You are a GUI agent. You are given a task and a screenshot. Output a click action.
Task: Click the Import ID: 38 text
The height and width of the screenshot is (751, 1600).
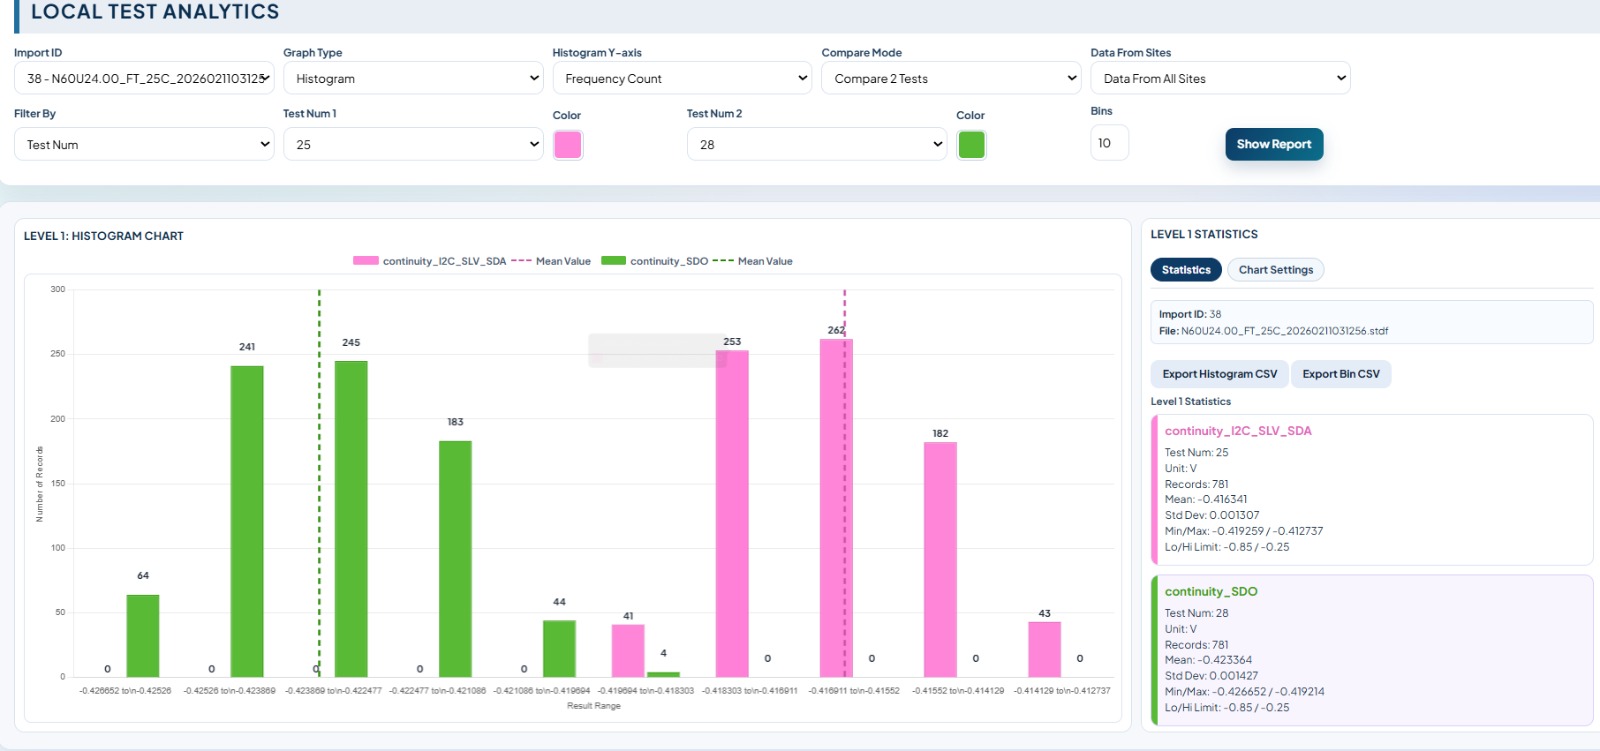click(x=1190, y=314)
